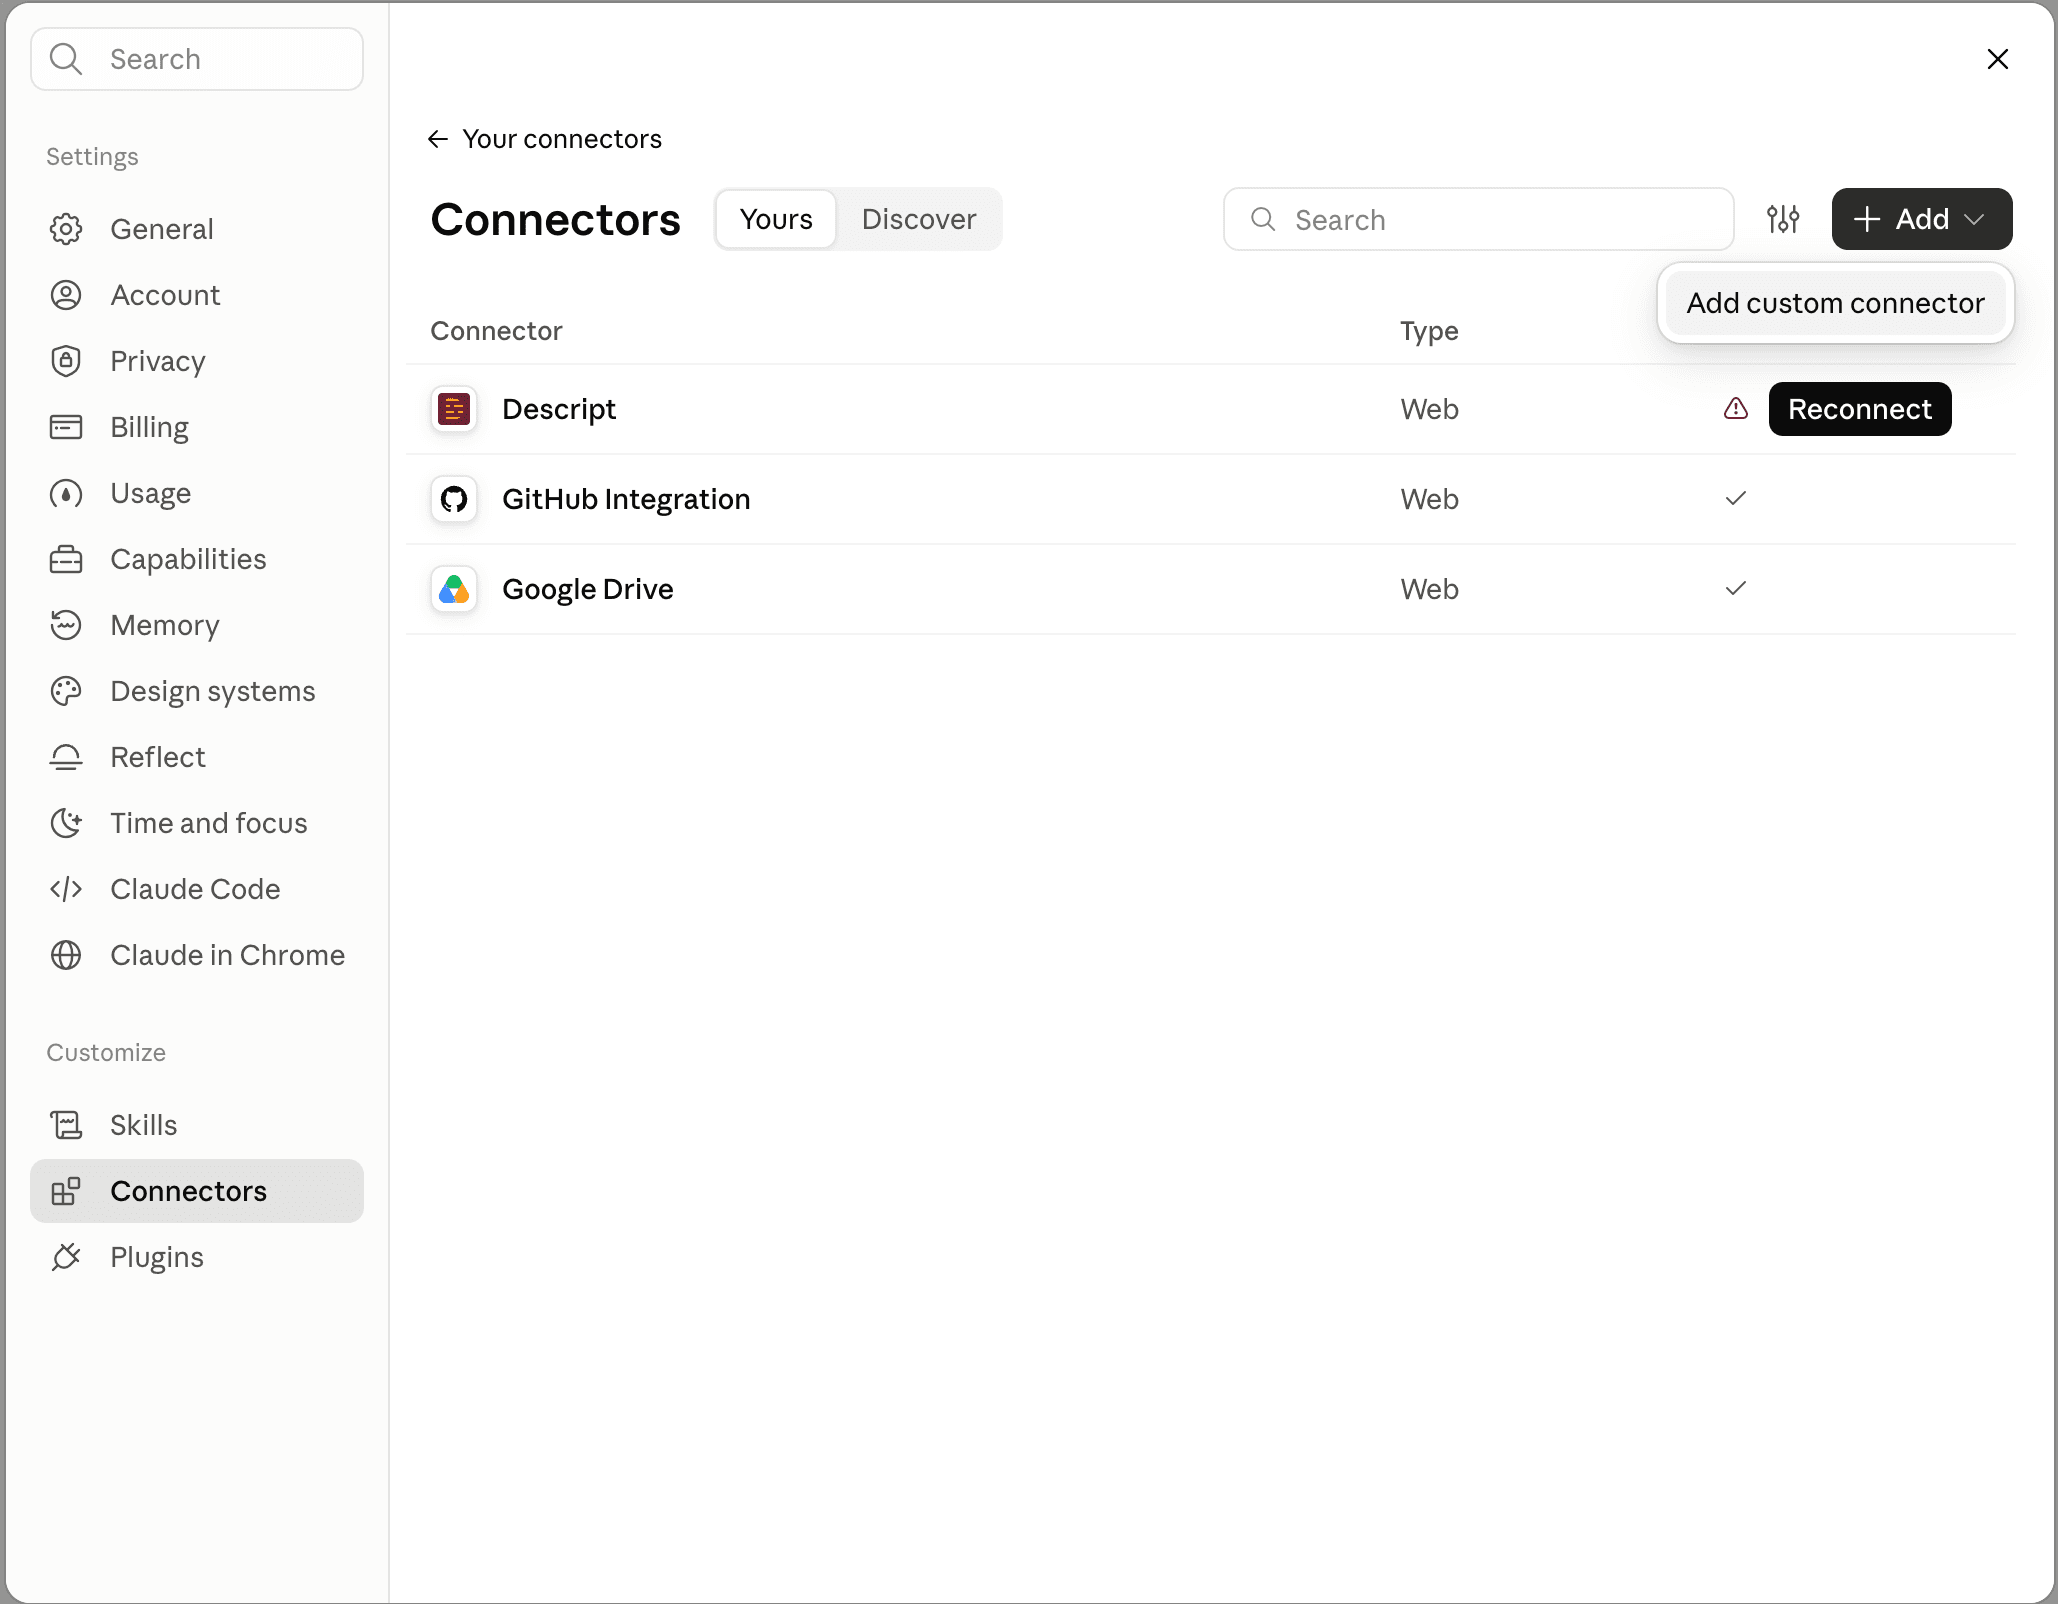2058x1604 pixels.
Task: Click the Billing card icon
Action: 66,427
